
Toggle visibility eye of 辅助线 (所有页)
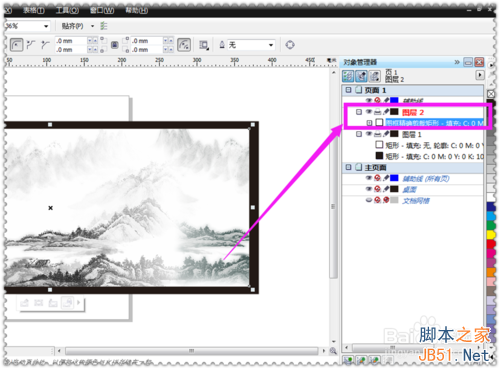point(369,178)
